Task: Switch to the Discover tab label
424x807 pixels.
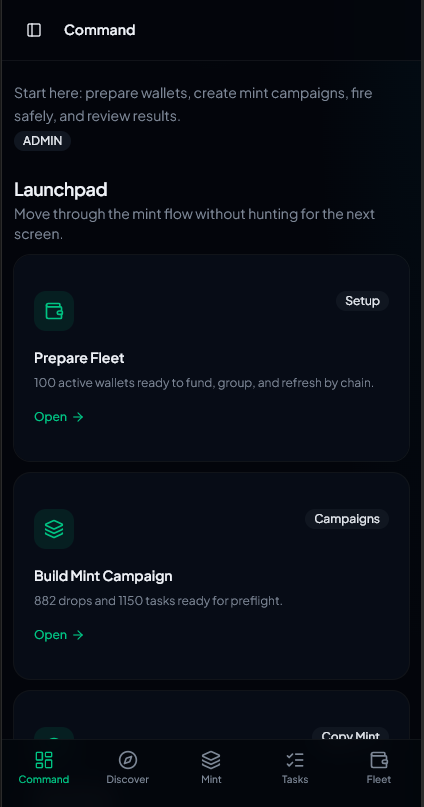Action: (128, 779)
